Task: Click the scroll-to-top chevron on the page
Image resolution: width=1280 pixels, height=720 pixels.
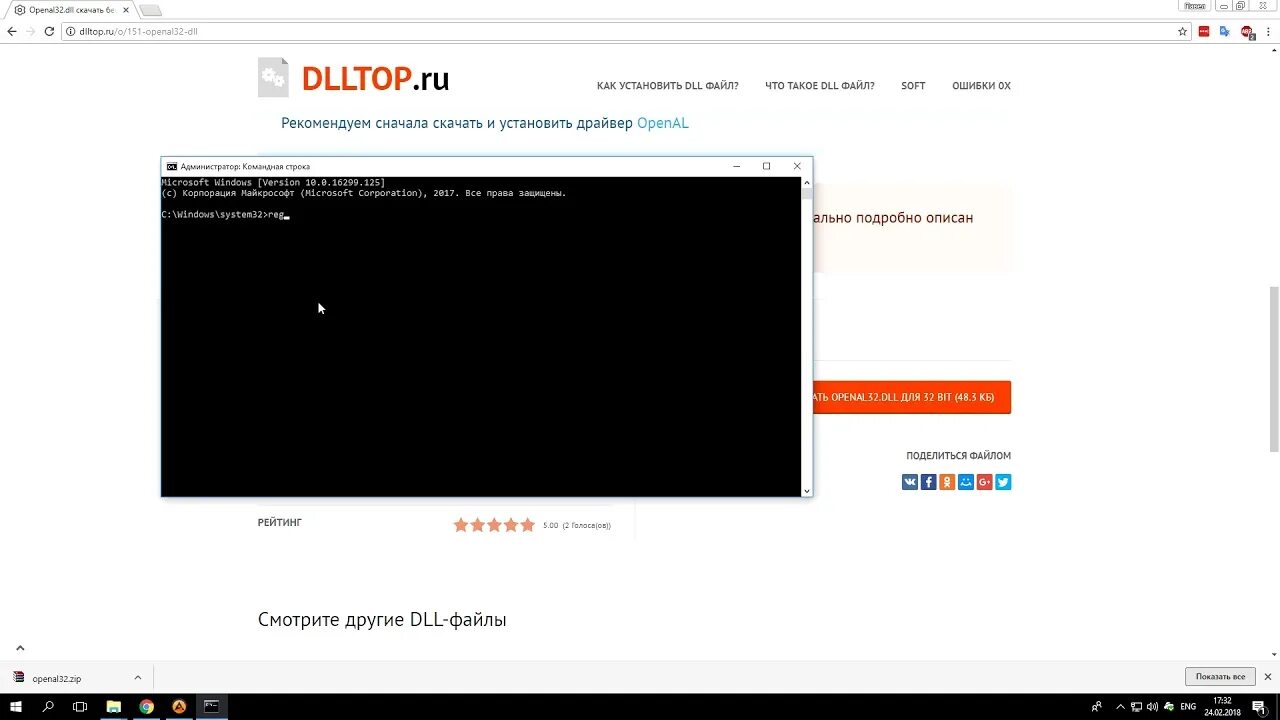Action: point(20,648)
